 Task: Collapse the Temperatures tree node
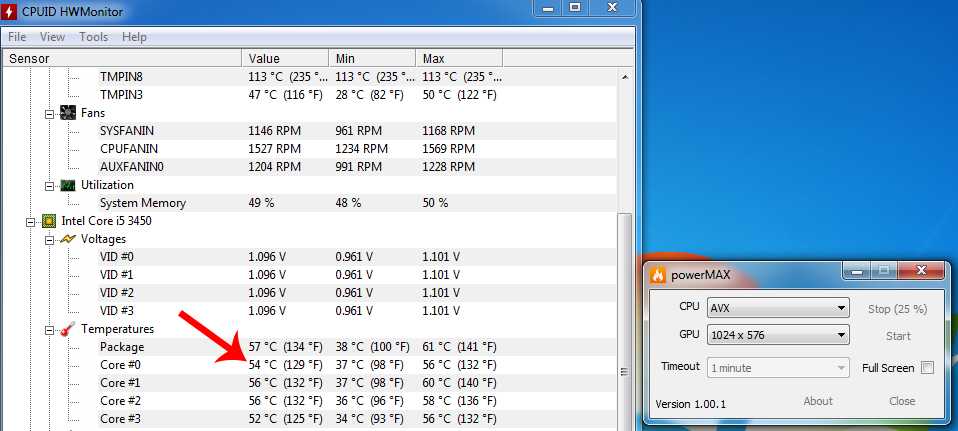[49, 330]
